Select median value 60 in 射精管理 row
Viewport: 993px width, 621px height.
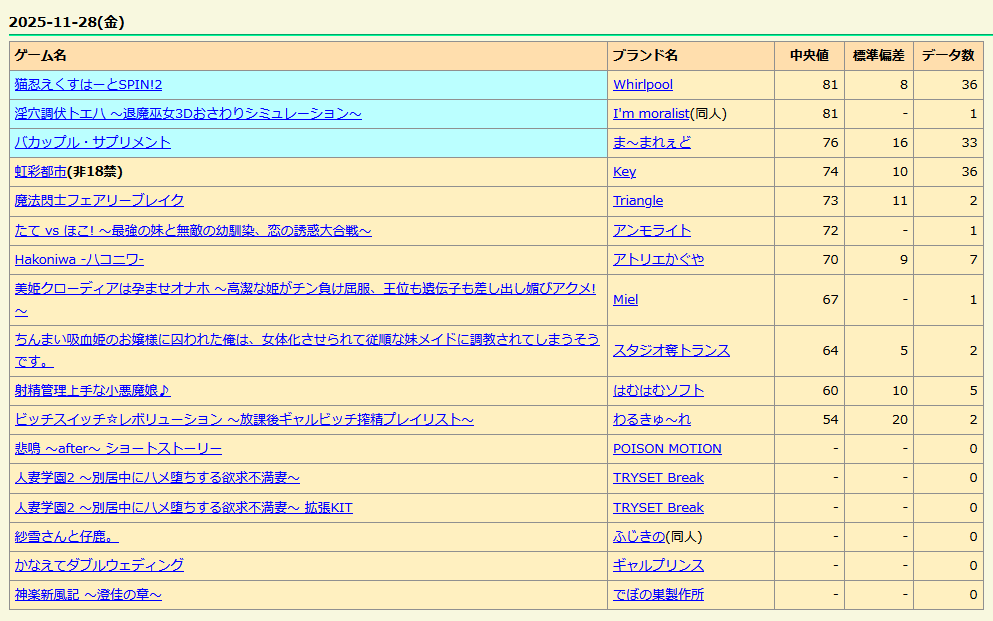pos(830,391)
